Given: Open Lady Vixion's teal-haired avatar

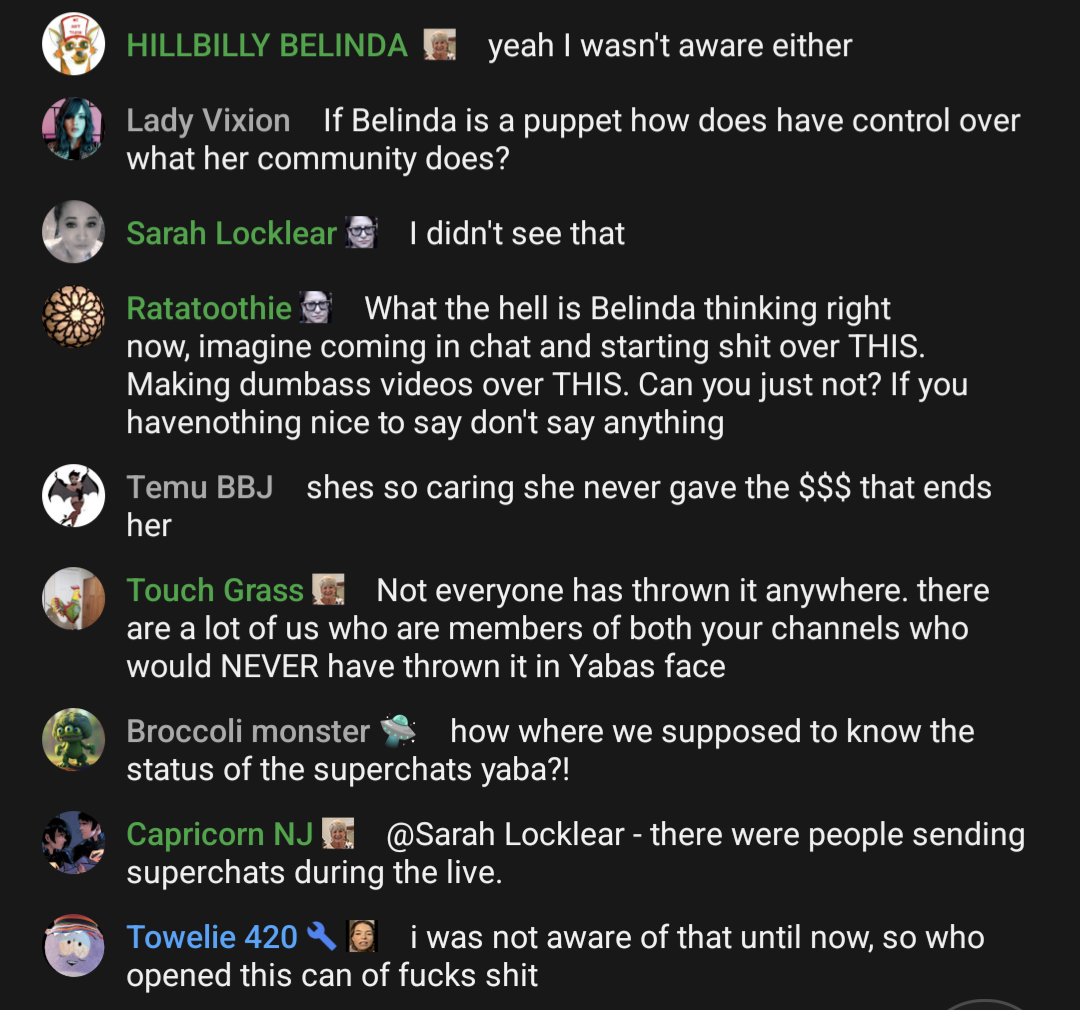Looking at the screenshot, I should coord(73,128).
